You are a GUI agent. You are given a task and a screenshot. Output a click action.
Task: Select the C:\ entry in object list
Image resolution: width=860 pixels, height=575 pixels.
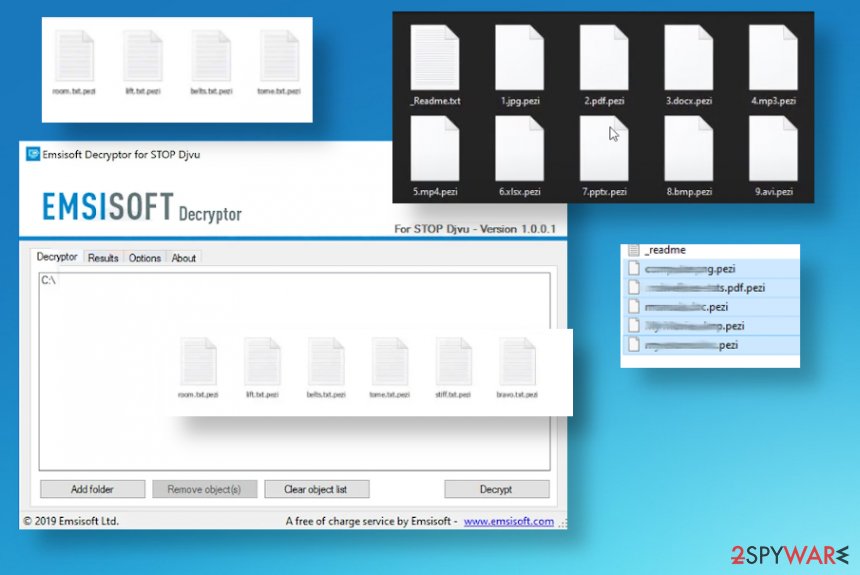click(x=48, y=280)
